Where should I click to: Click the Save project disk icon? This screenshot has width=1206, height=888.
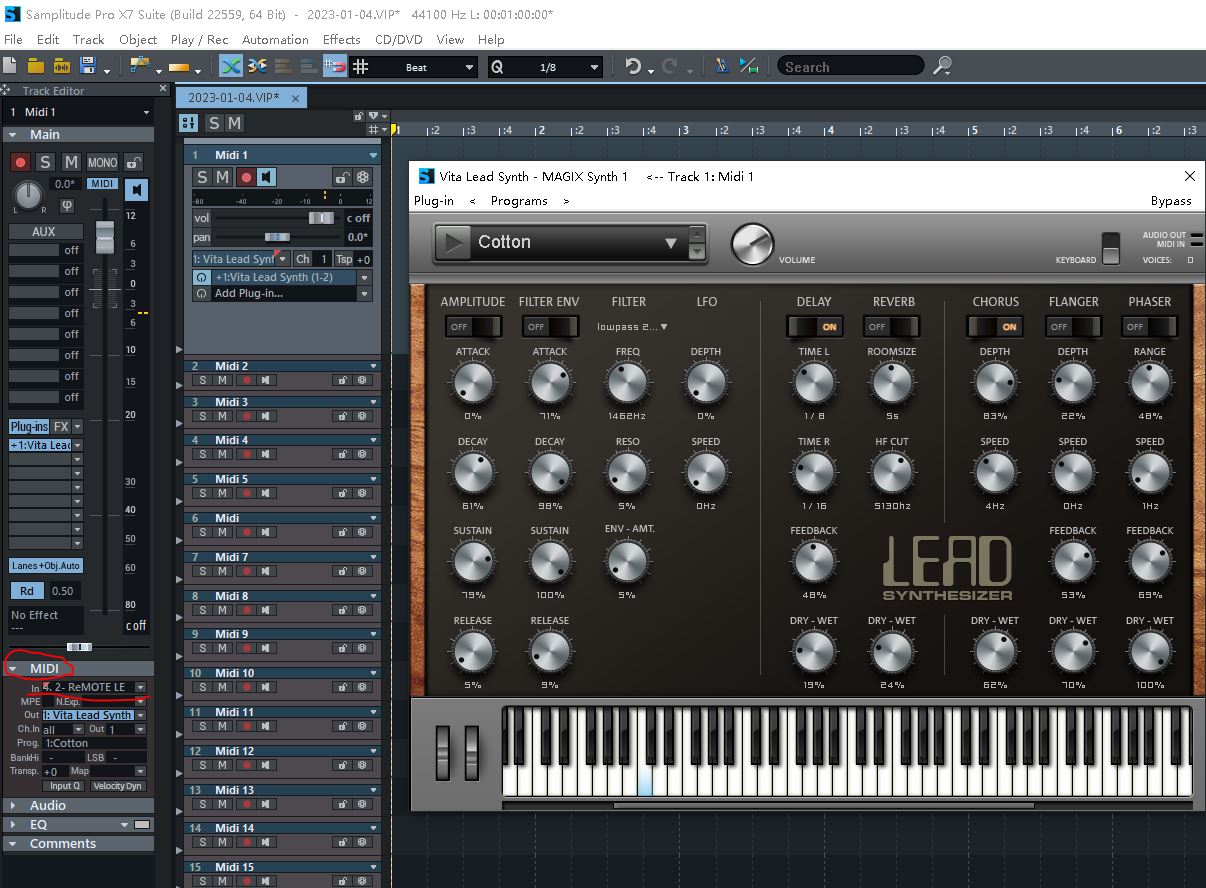coord(88,66)
